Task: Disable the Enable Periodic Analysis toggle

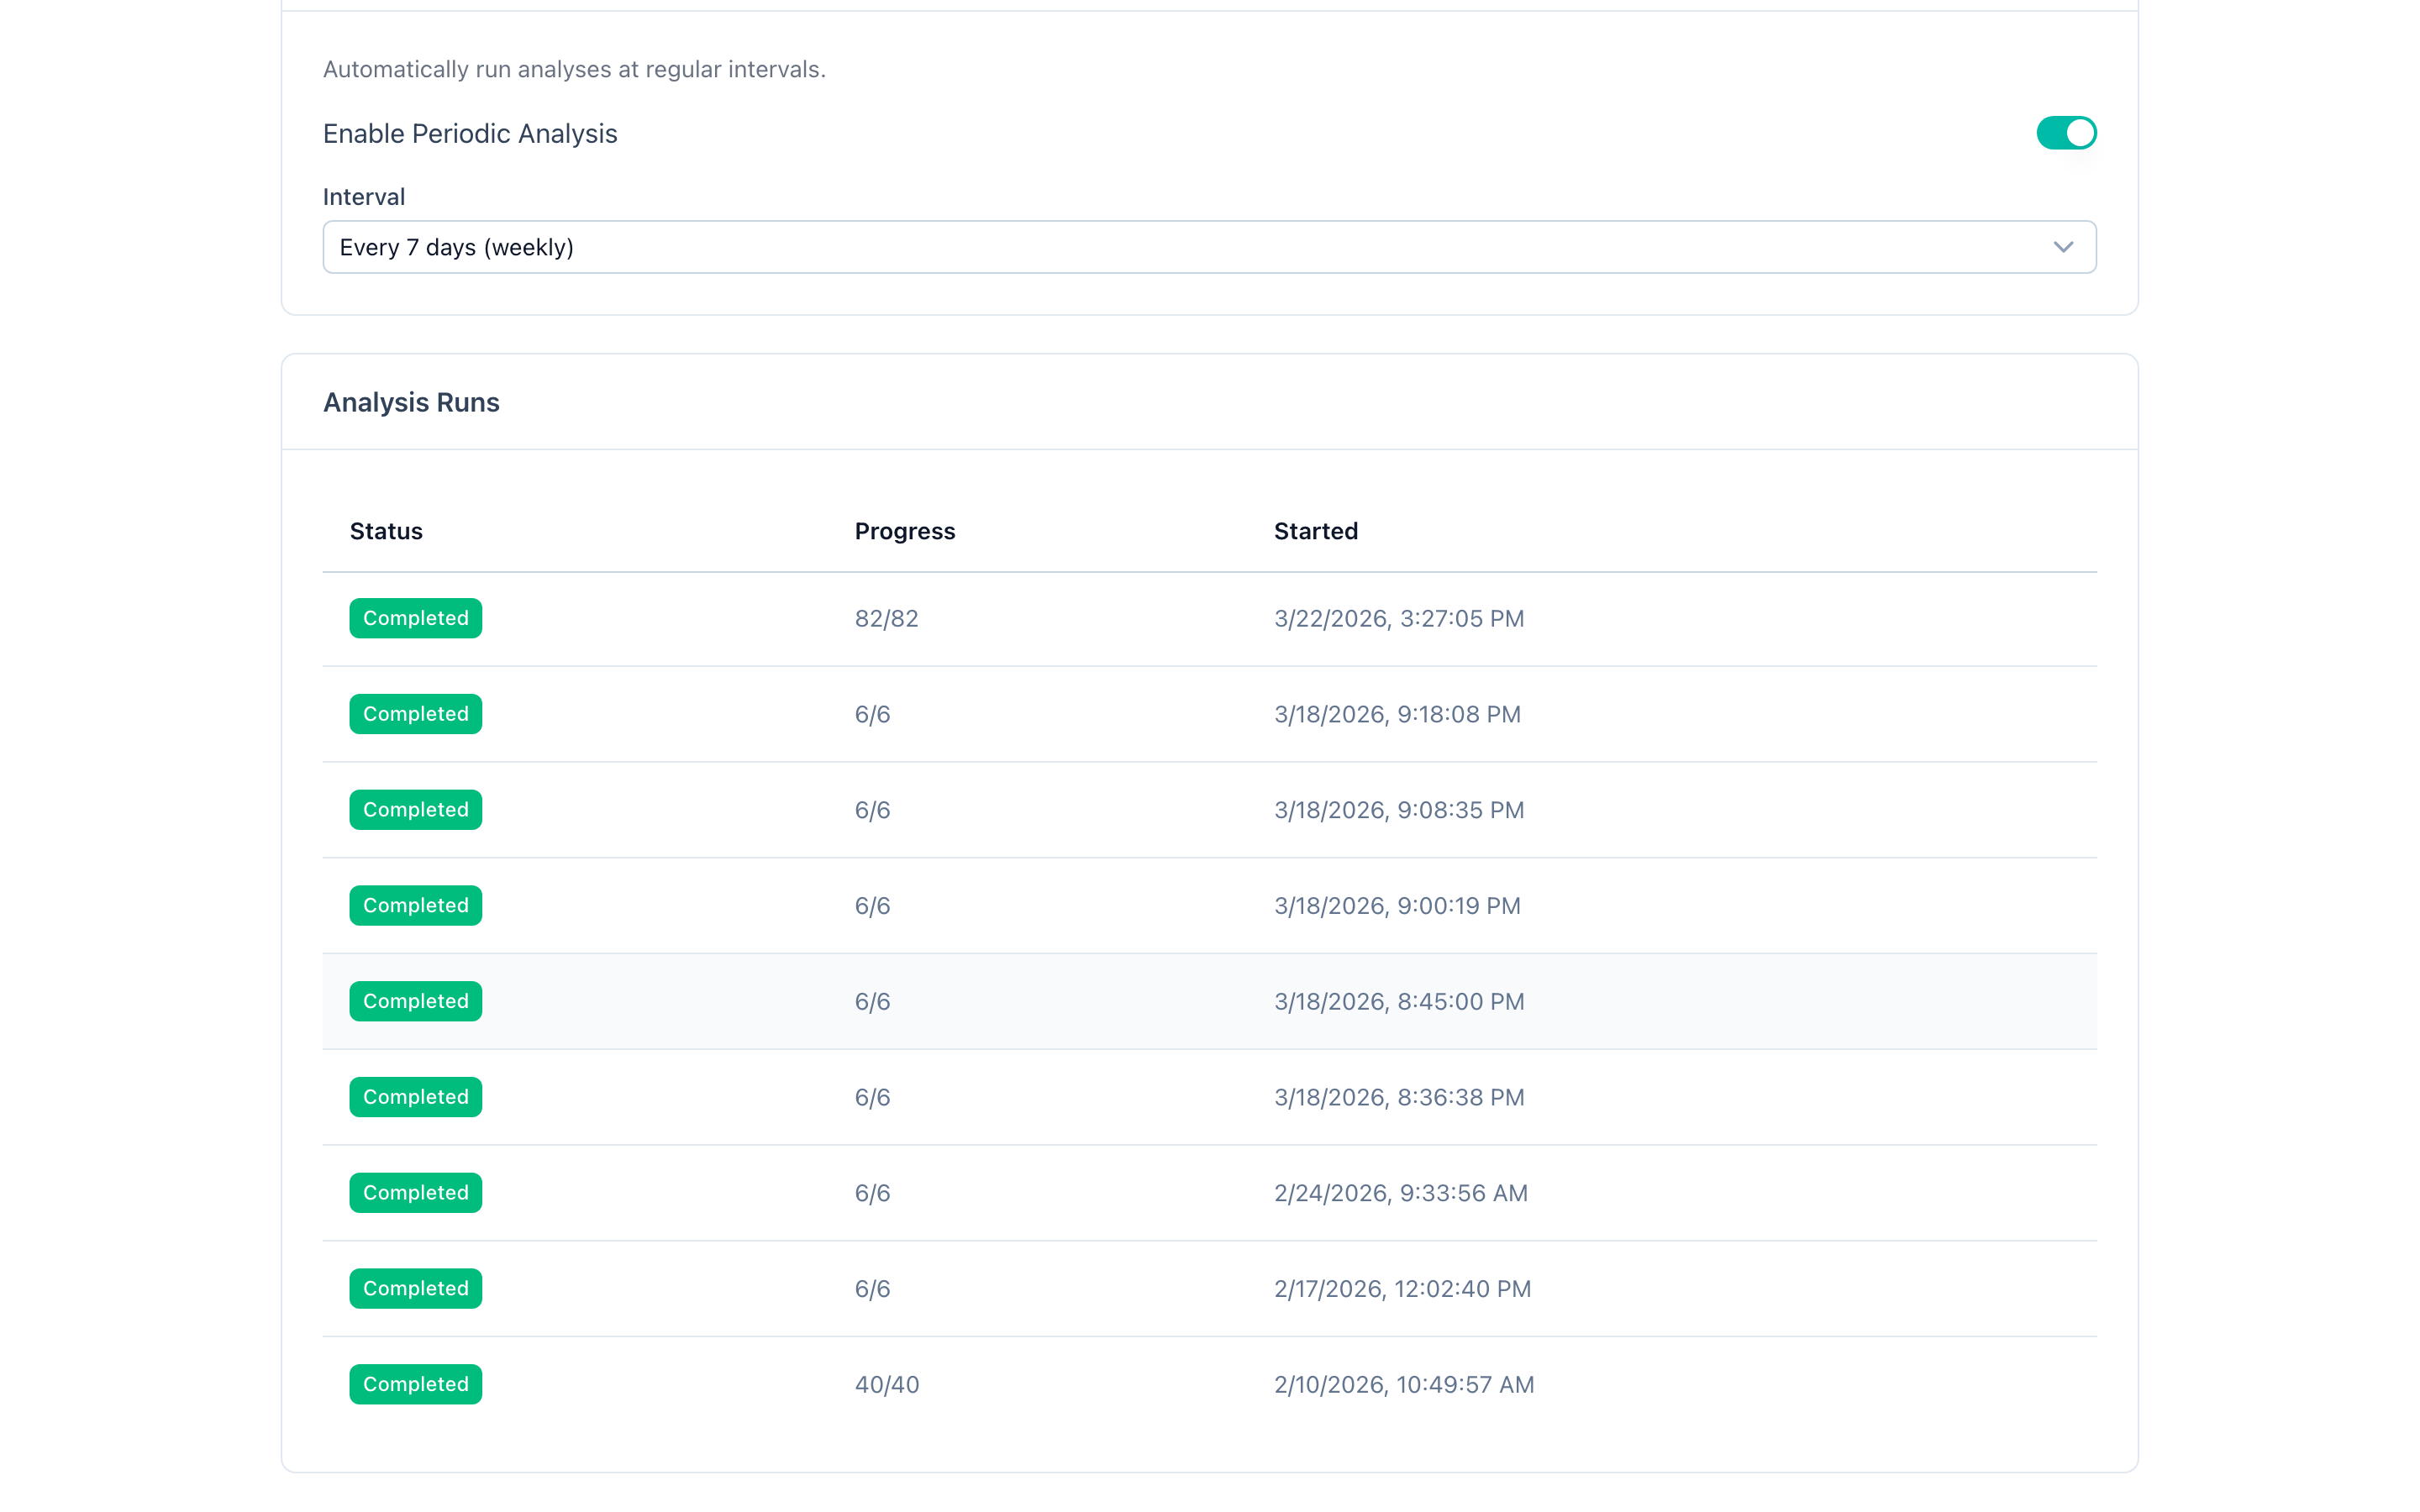Action: click(x=2065, y=132)
